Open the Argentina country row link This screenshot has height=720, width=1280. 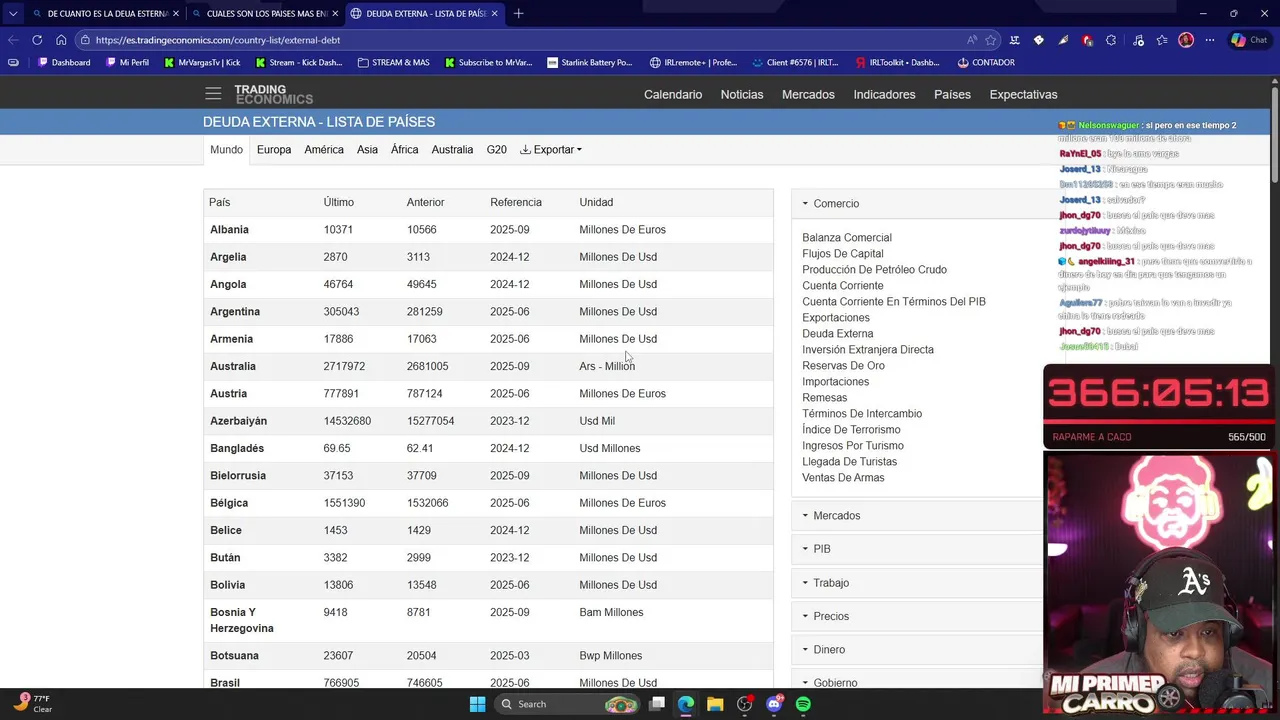[235, 311]
